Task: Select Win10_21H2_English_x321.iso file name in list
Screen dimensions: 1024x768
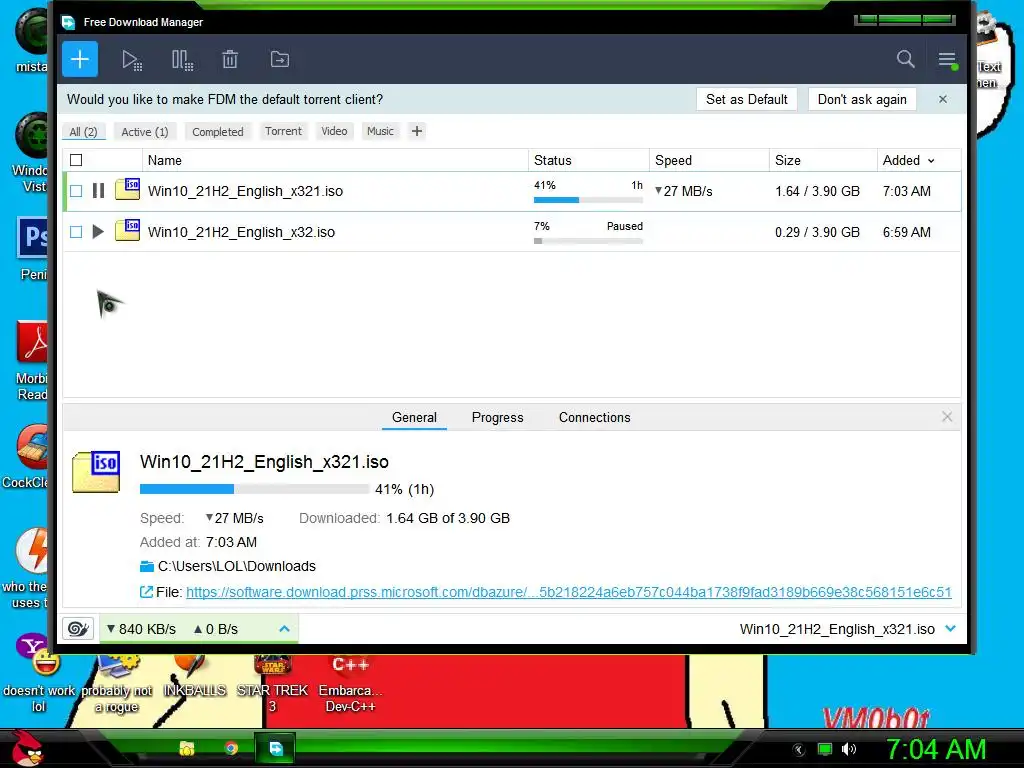Action: point(245,191)
